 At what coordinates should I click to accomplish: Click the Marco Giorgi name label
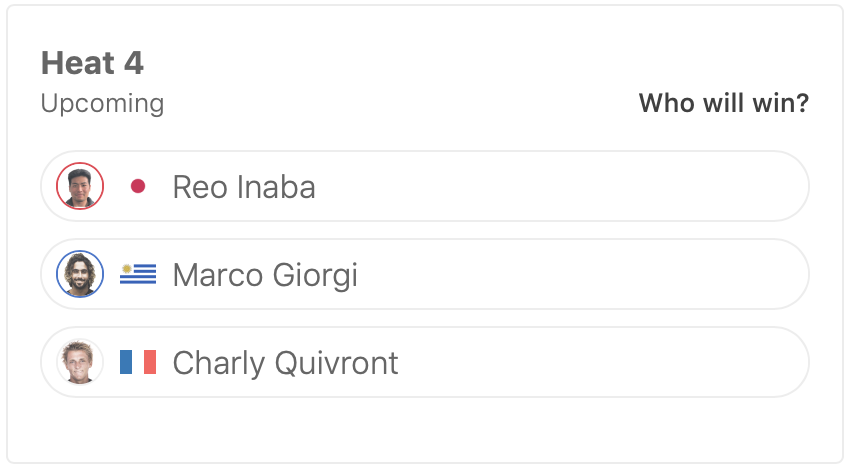pos(265,275)
